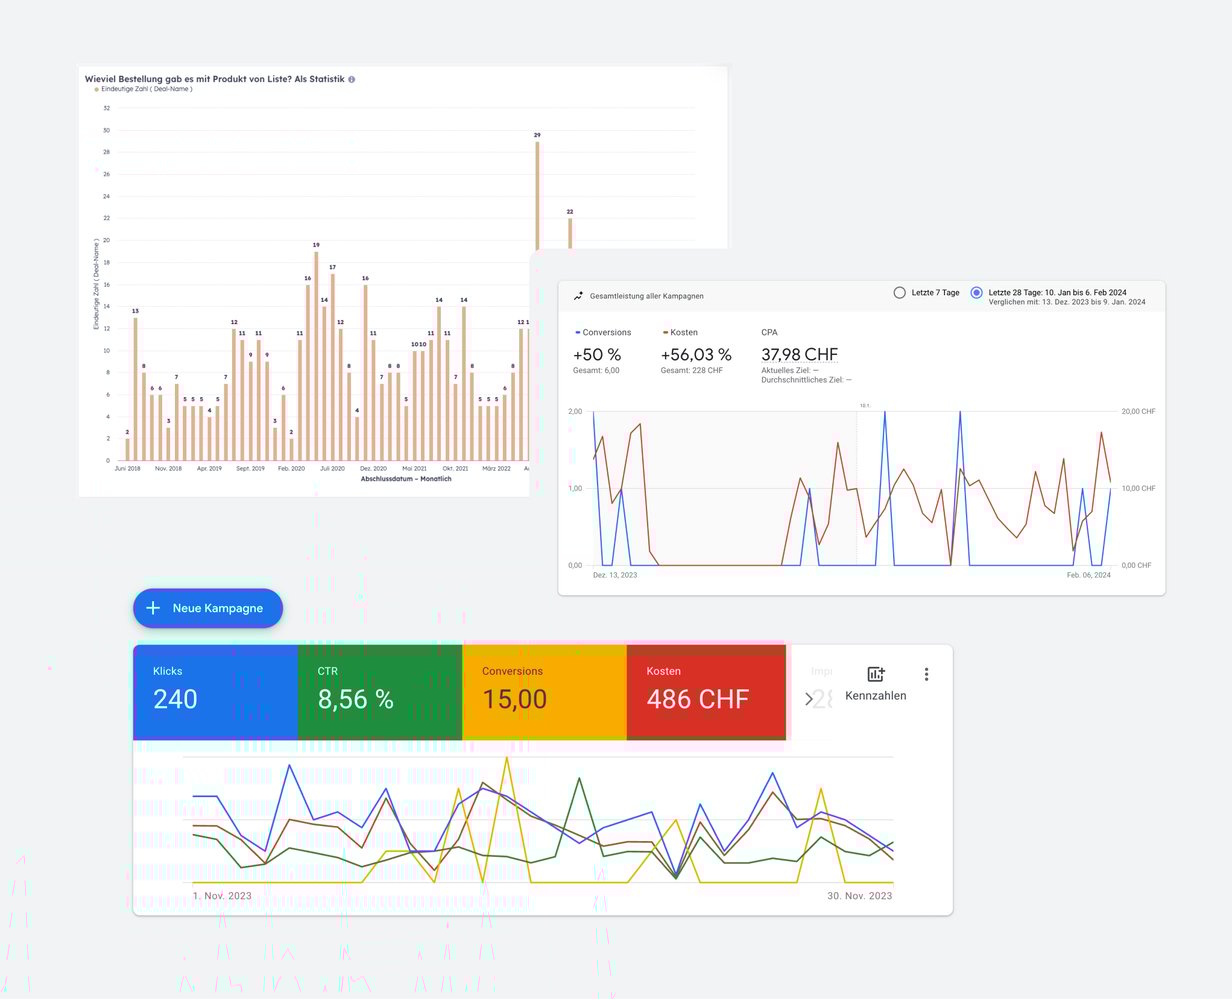Click the Conversions legend in Gesamtleistung card

click(603, 332)
